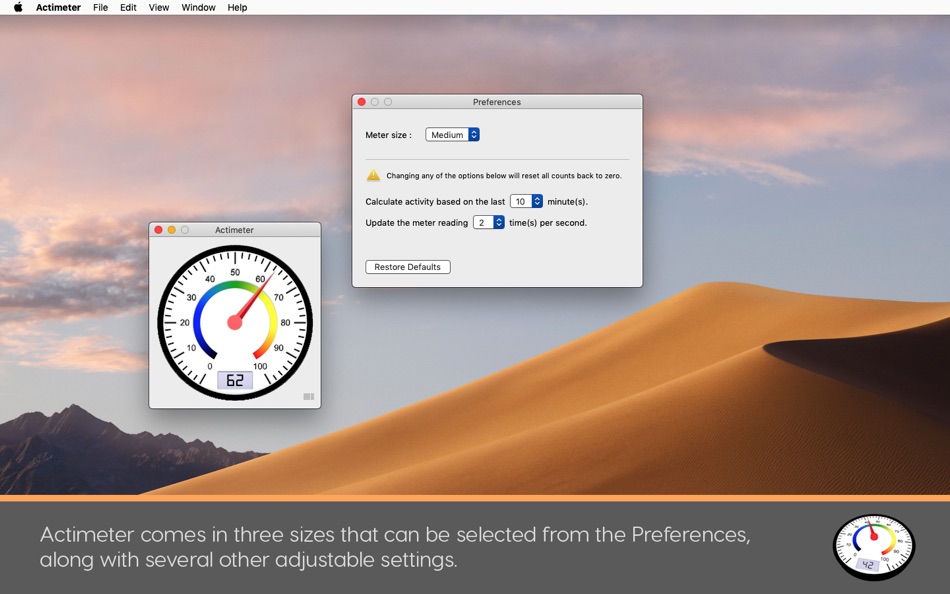Click the Actimeter gauge icon in the banner

[x=873, y=547]
